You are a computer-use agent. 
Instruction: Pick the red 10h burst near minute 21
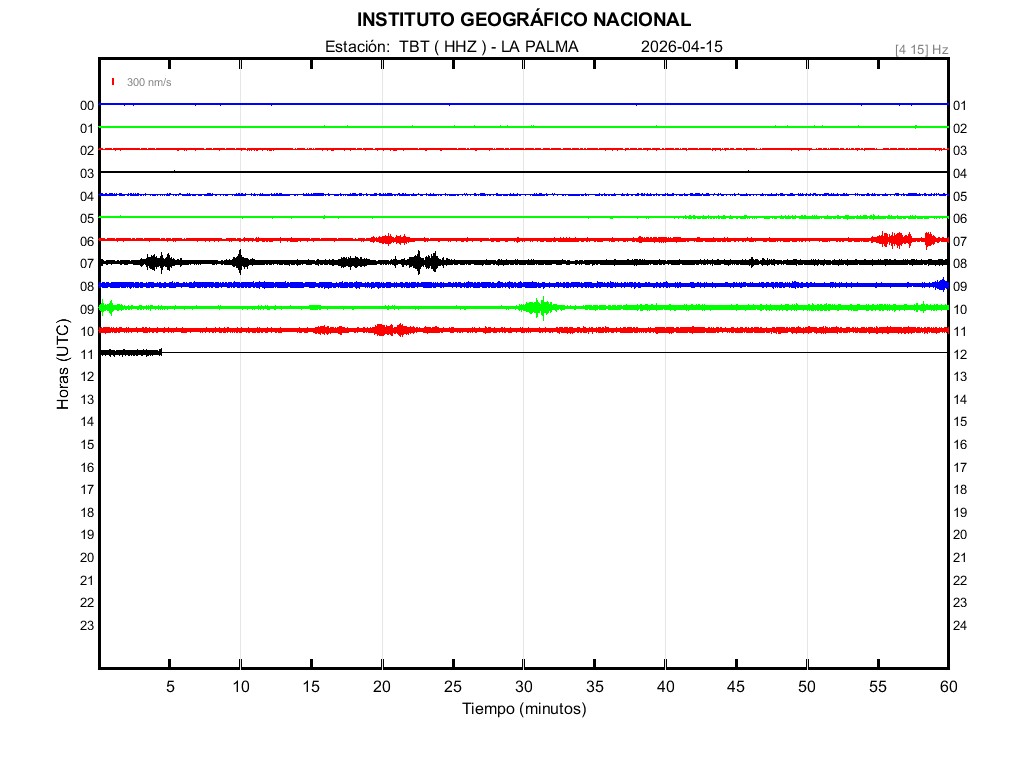click(x=393, y=330)
